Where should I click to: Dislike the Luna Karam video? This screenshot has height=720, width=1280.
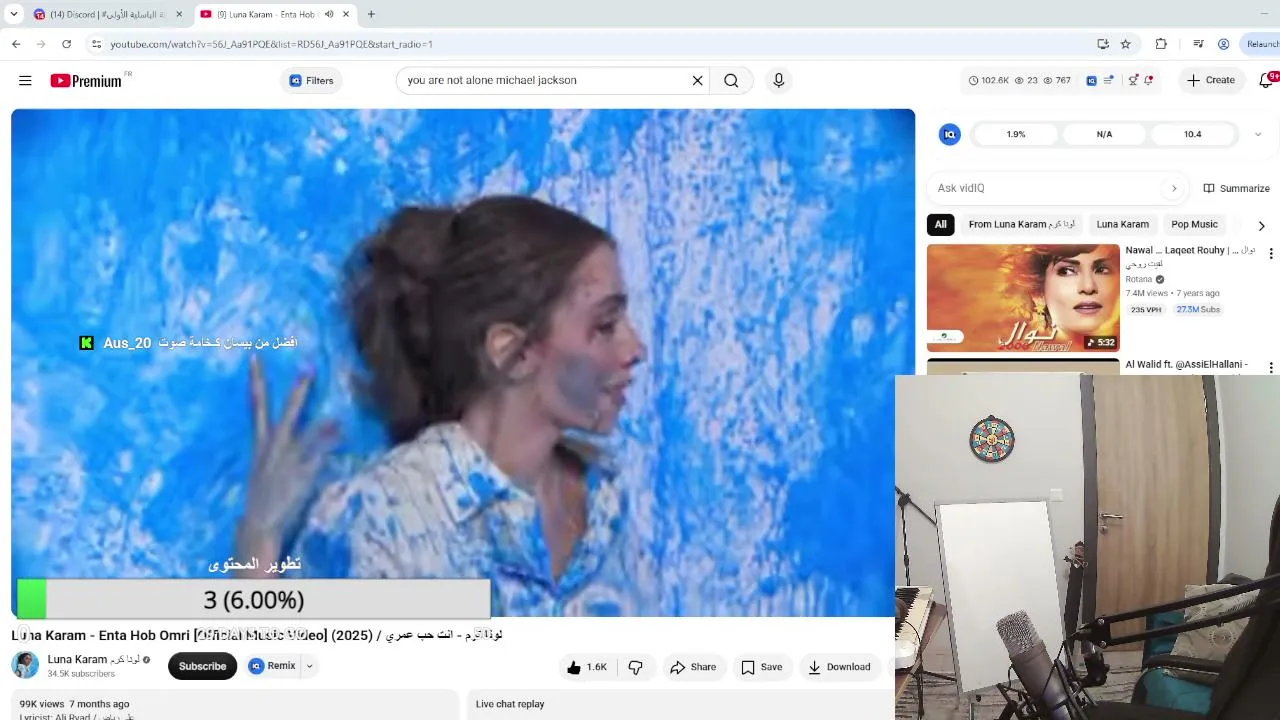click(x=635, y=667)
